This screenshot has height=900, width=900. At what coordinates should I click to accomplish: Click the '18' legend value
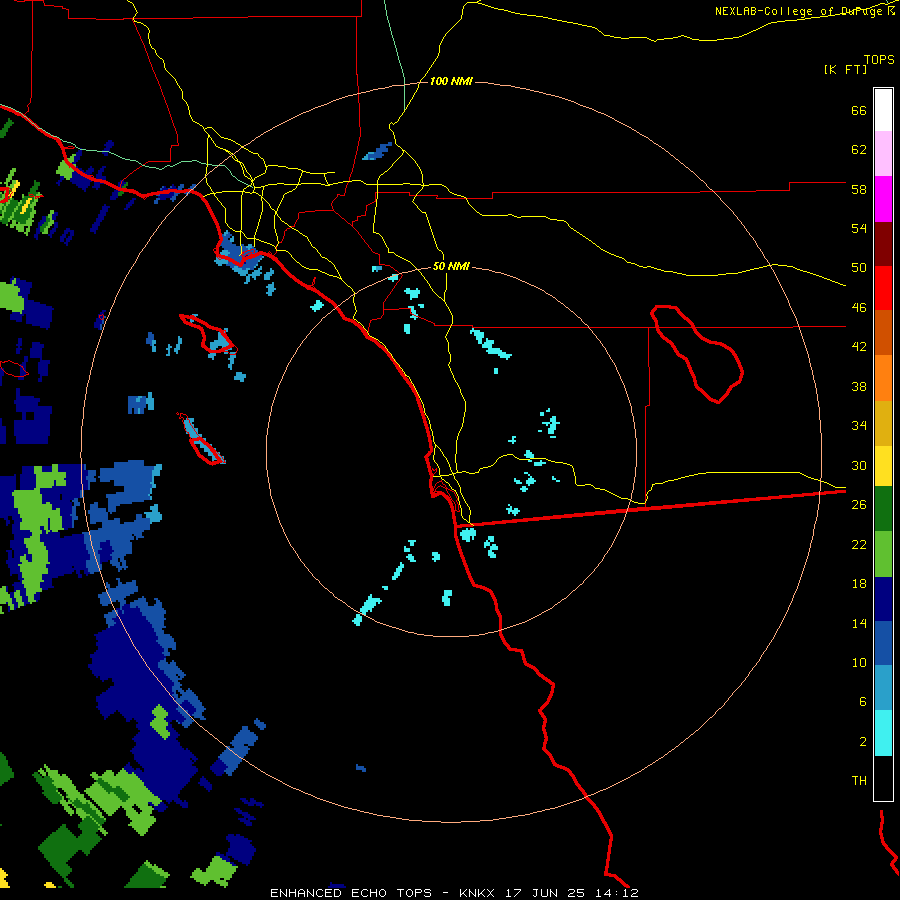859,584
